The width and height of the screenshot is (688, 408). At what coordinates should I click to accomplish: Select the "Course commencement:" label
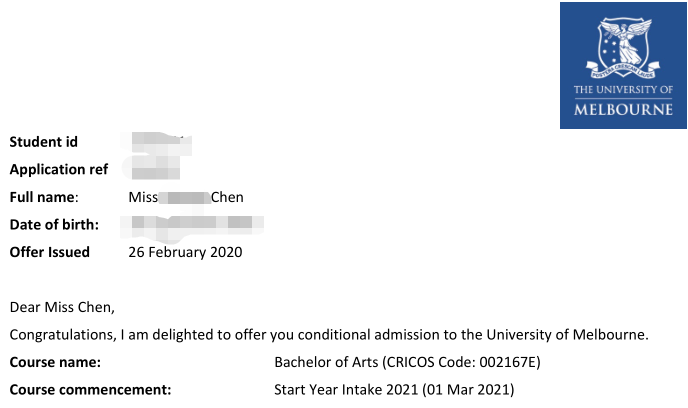(x=90, y=389)
